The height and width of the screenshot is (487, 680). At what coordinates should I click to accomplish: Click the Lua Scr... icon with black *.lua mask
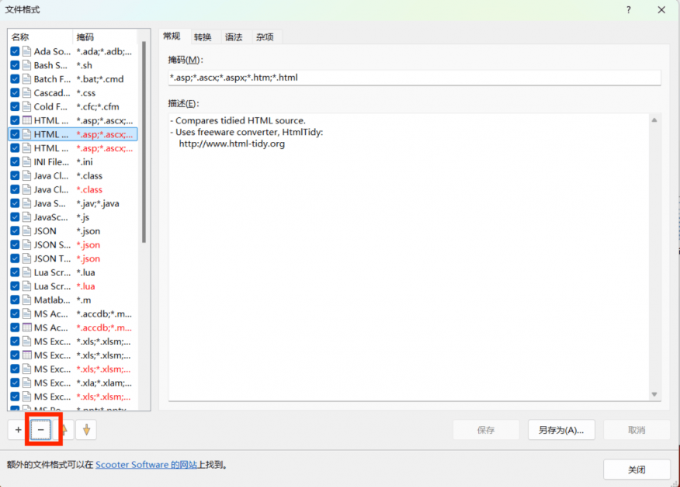pyautogui.click(x=26, y=273)
